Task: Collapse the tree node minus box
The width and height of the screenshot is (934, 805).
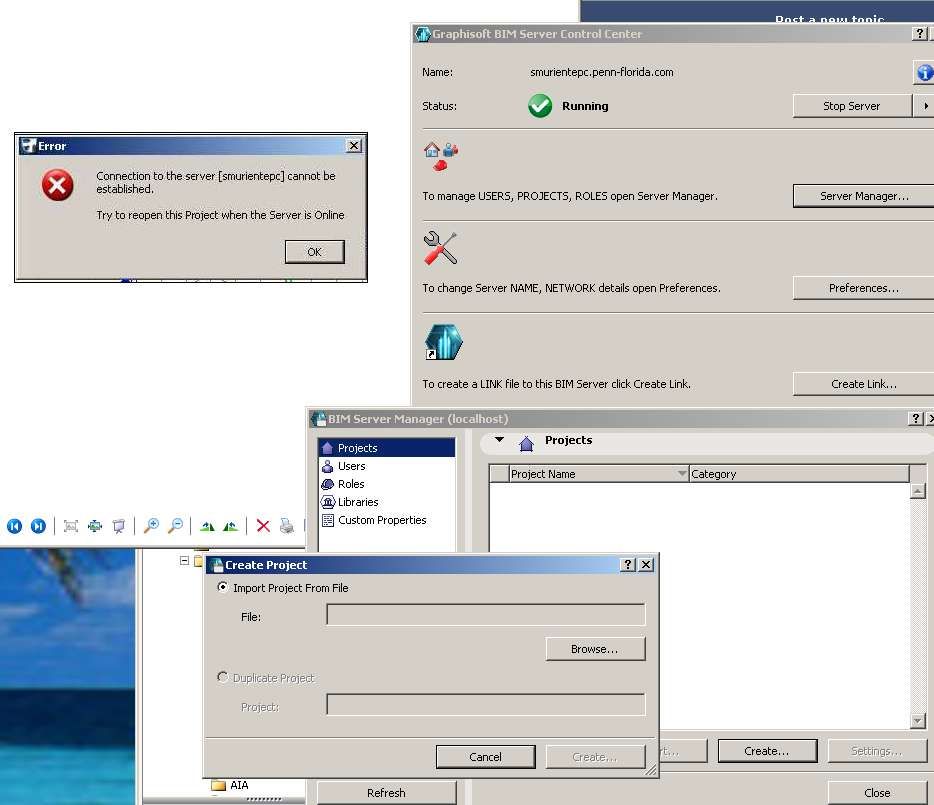Action: (185, 560)
